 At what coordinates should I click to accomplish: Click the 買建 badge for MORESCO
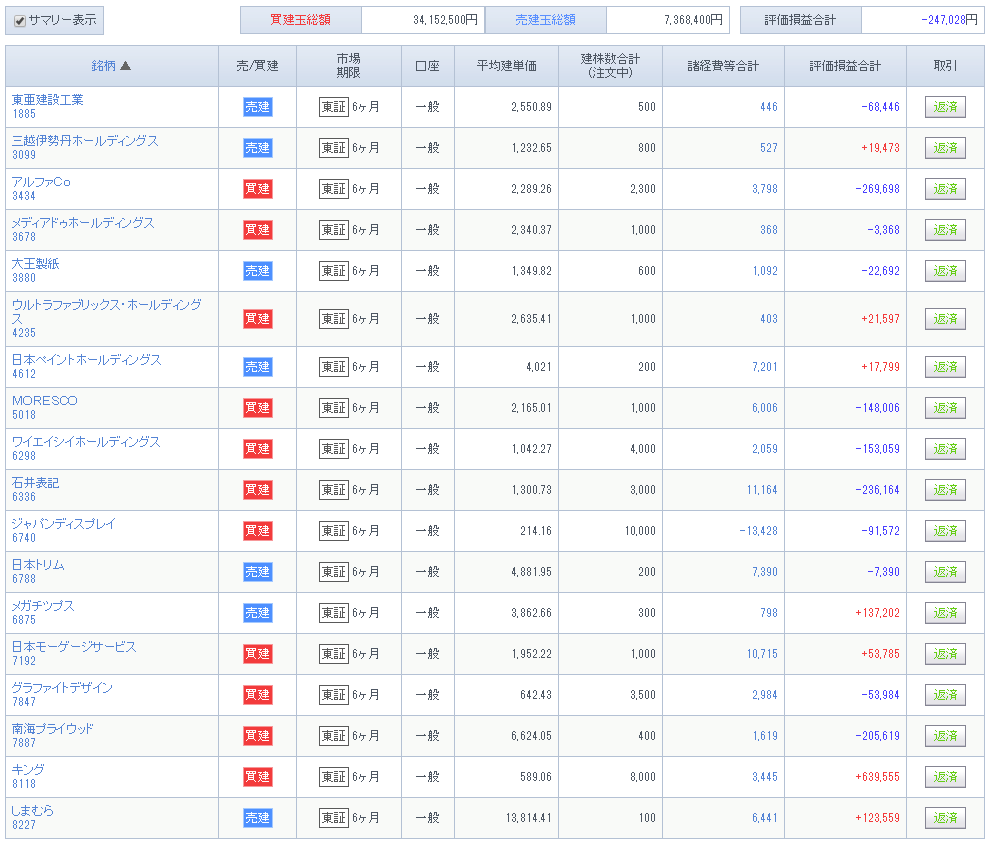tap(257, 408)
